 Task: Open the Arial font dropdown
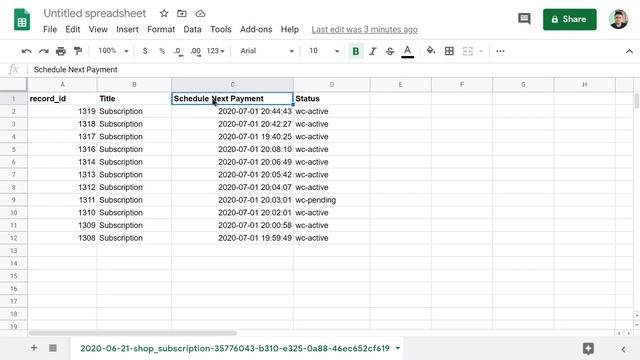[267, 51]
